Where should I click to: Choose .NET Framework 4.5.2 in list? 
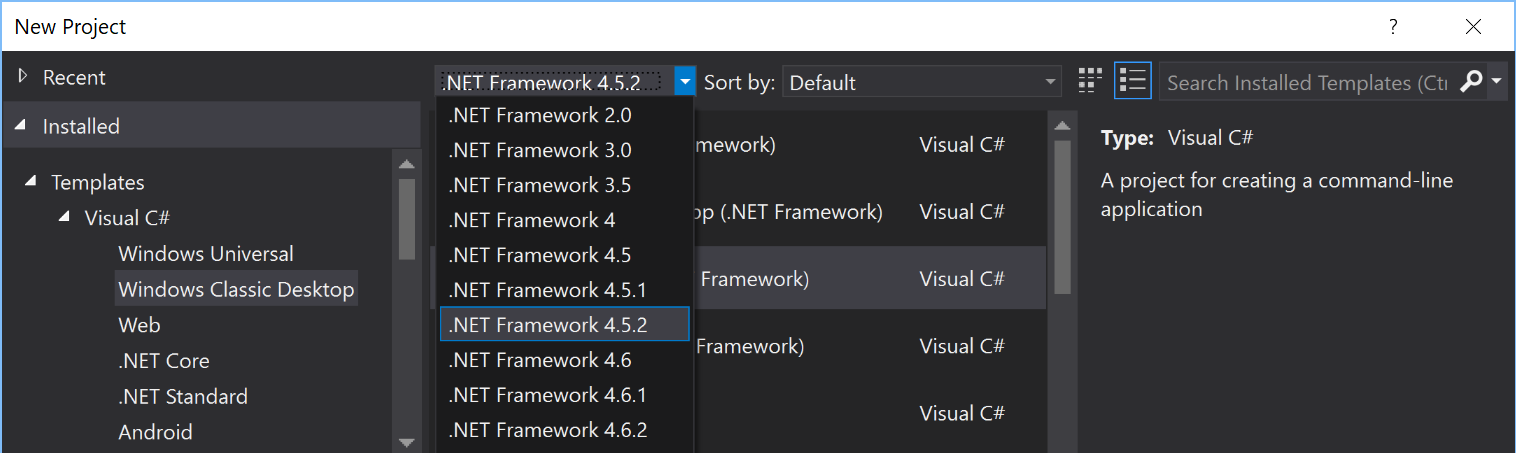click(565, 325)
